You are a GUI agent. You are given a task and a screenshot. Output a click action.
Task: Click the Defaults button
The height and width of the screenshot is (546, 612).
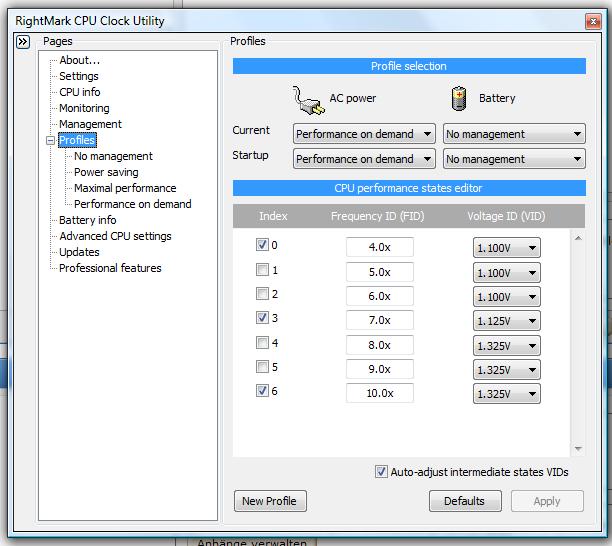(465, 501)
